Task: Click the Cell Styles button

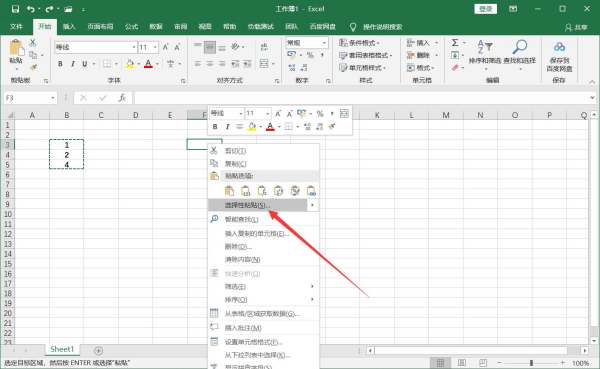Action: point(362,68)
